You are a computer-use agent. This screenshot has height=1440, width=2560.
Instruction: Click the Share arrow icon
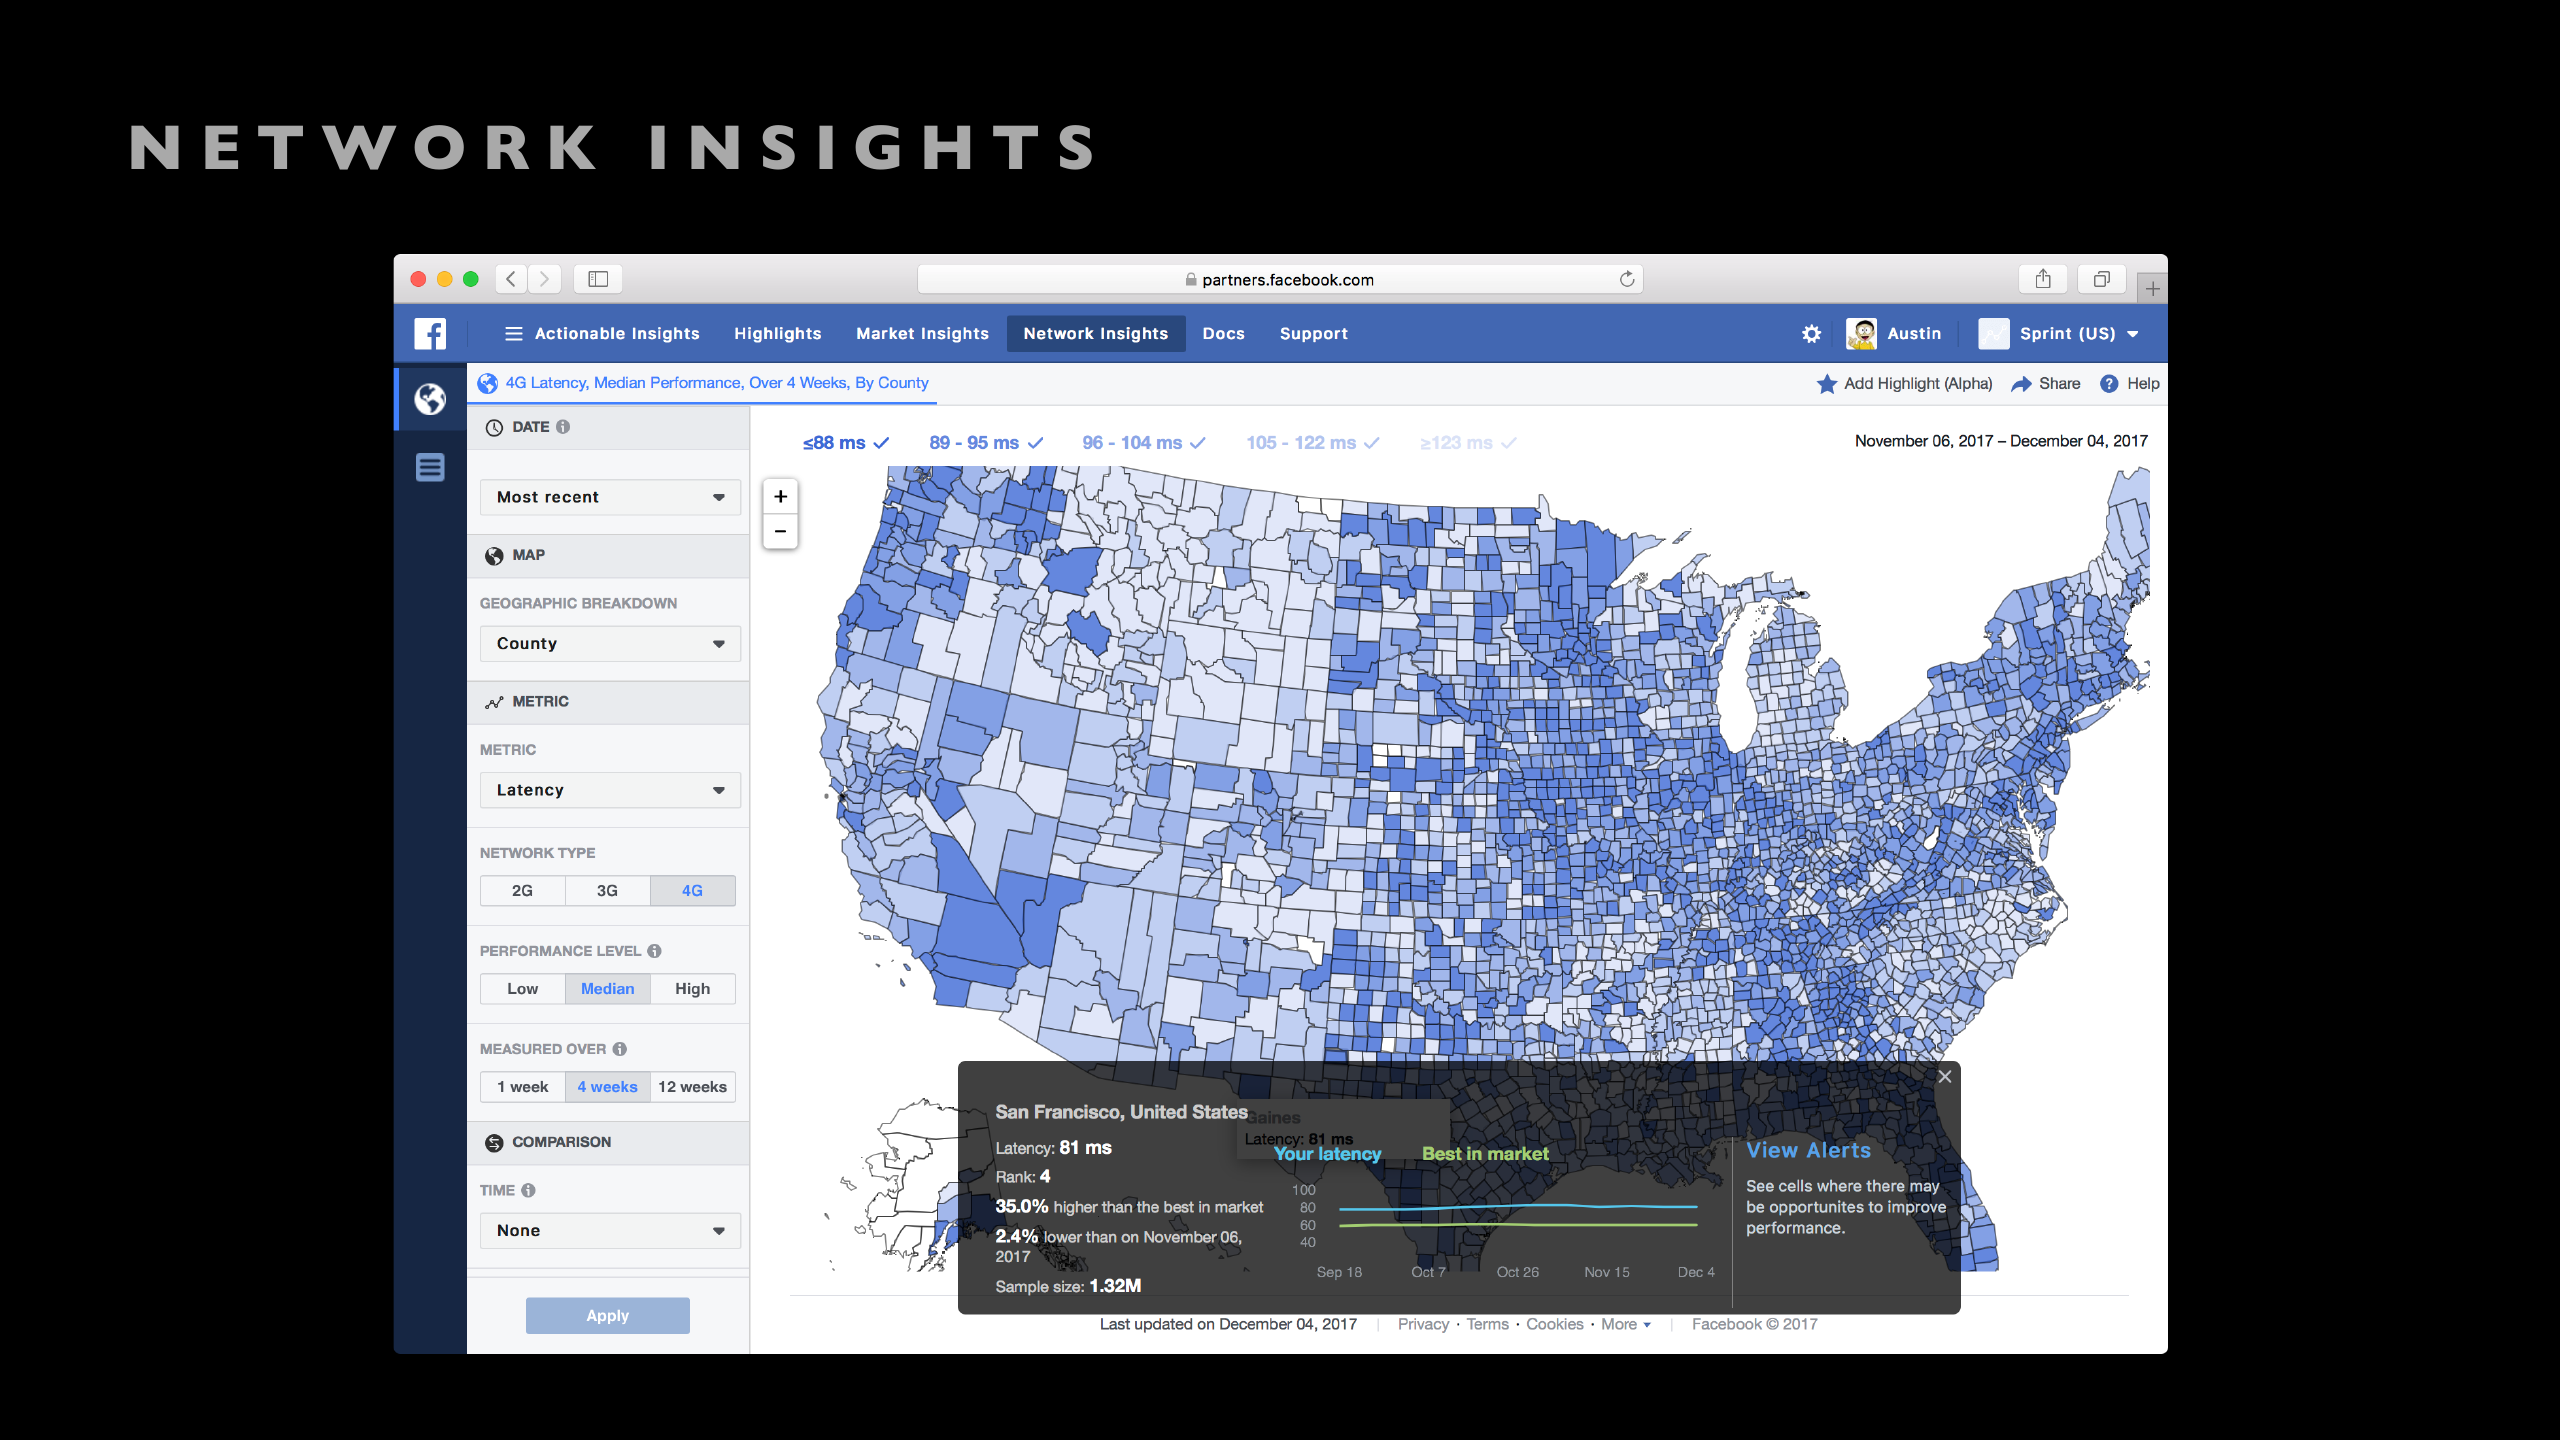tap(2021, 384)
